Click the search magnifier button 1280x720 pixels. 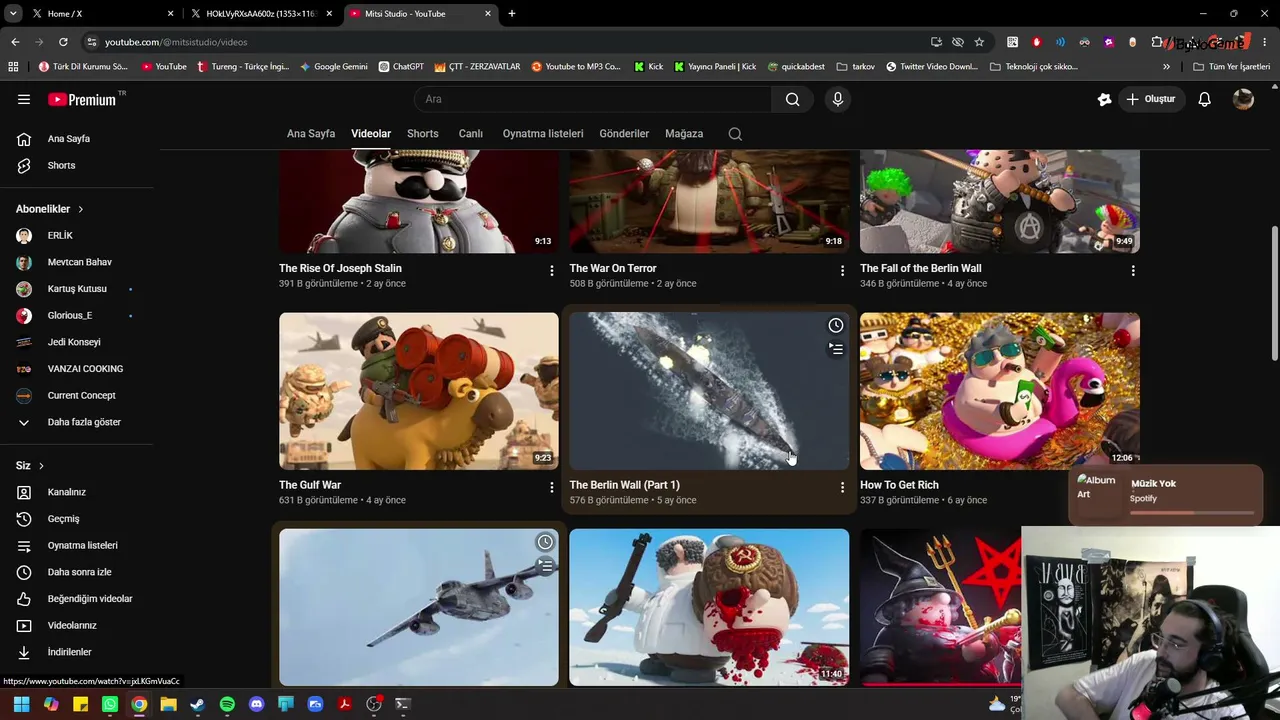point(792,99)
